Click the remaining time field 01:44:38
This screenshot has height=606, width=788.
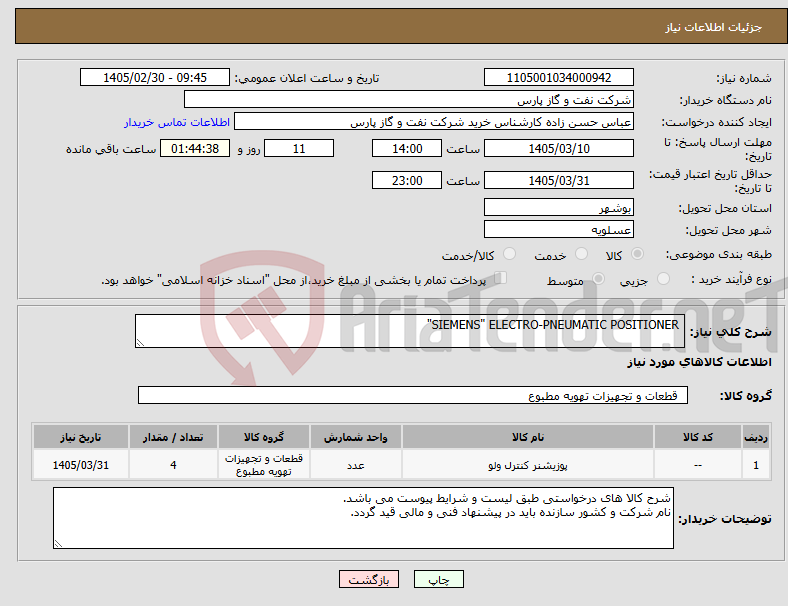[x=195, y=149]
